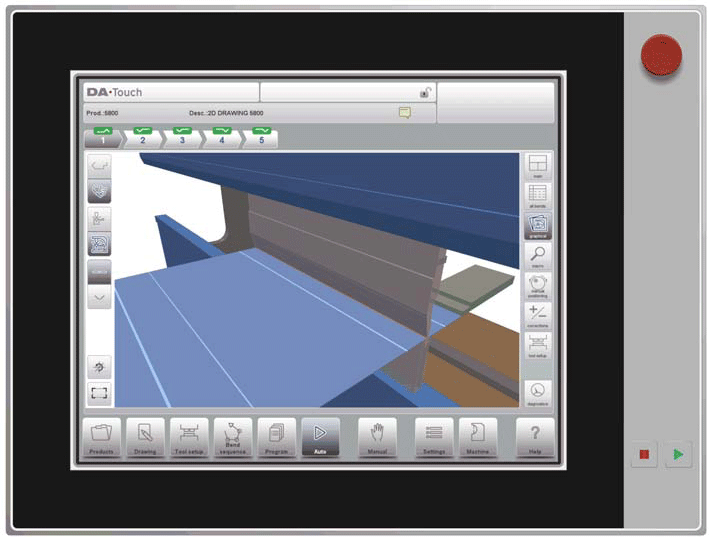Viewport: 710px width, 537px height.
Task: Go to bend step 5 tab
Action: tap(261, 137)
